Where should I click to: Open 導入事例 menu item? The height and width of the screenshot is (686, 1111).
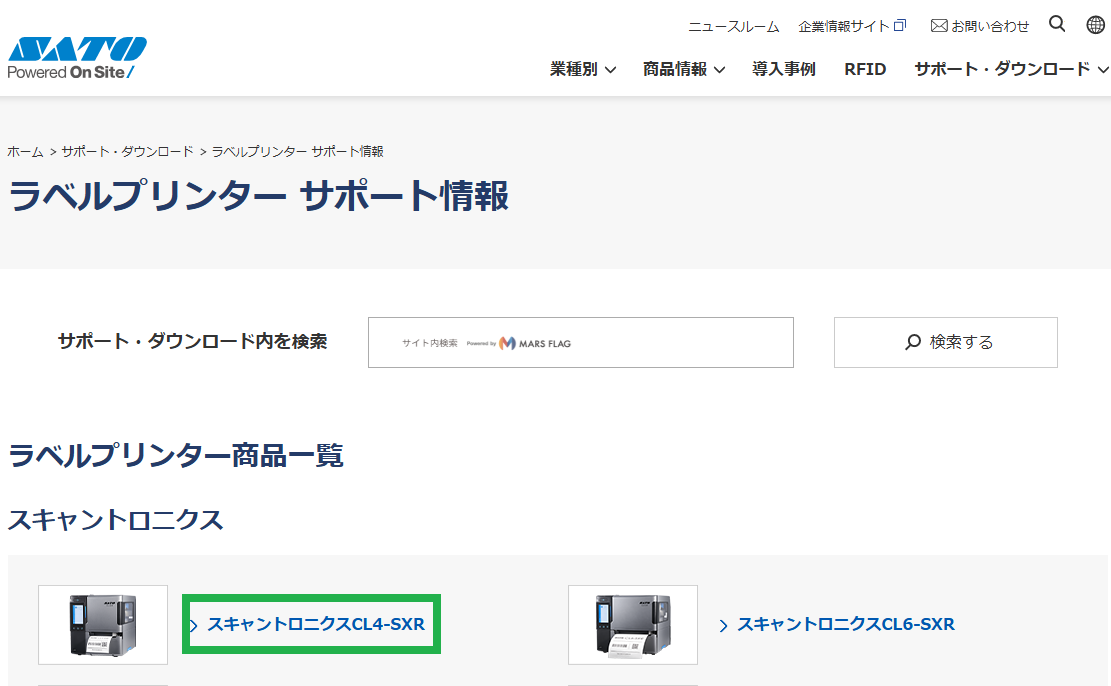[x=784, y=69]
